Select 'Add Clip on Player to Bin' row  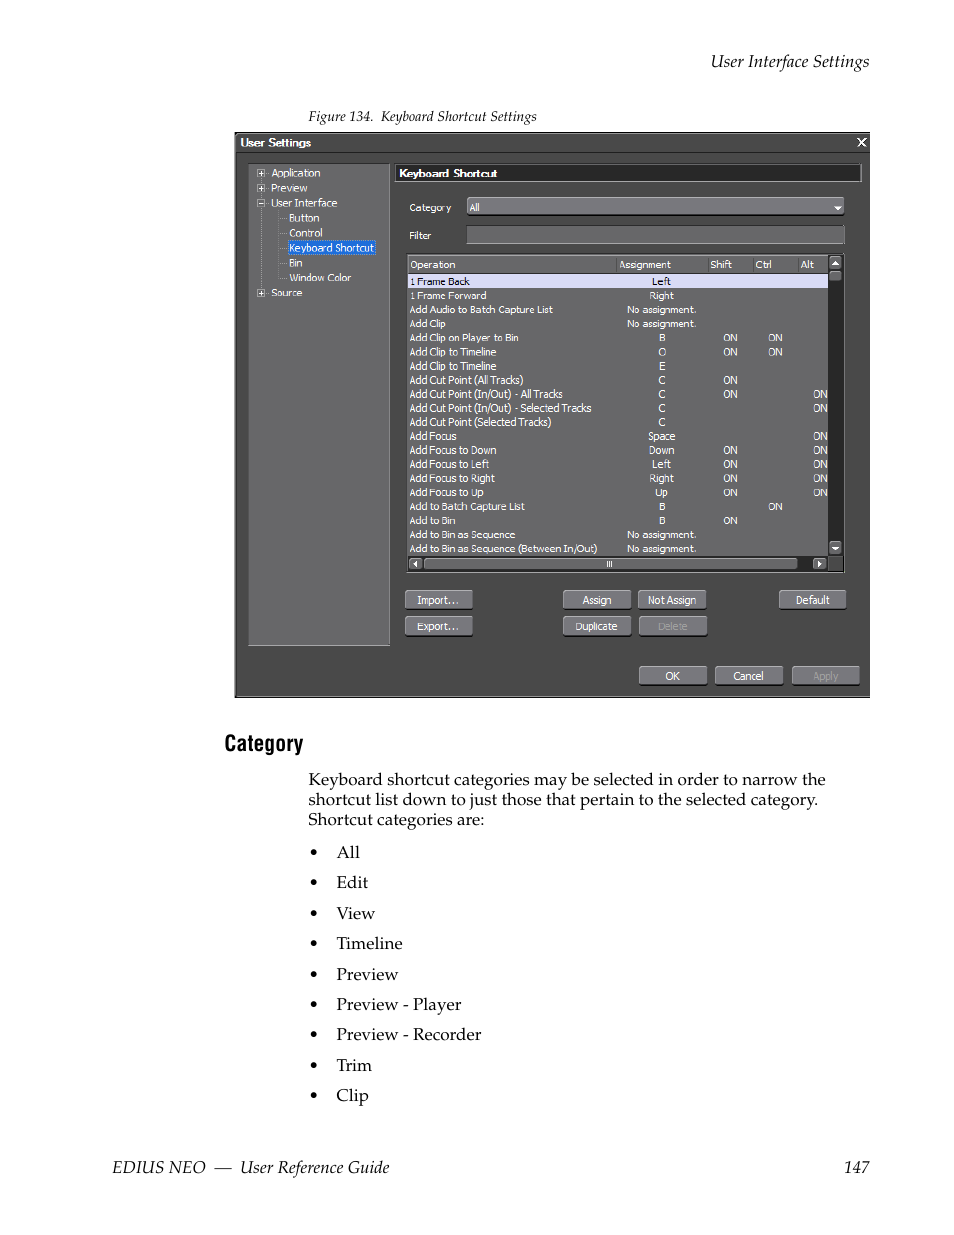click(x=618, y=338)
